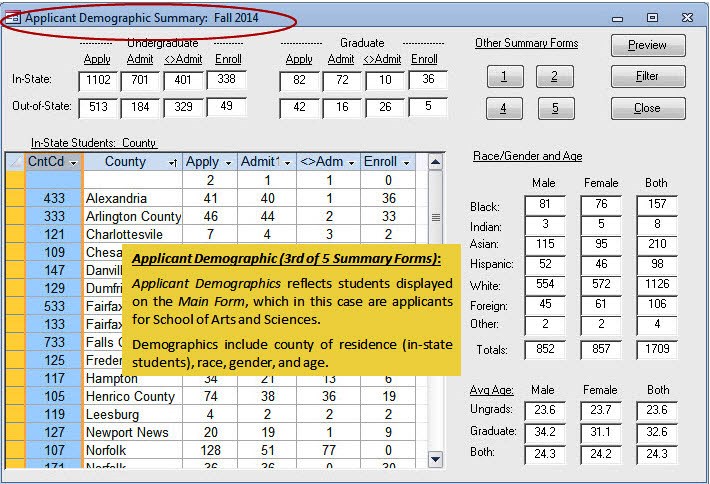
Task: Maximize the Applicant Demographic Summary window
Action: pyautogui.click(x=652, y=17)
